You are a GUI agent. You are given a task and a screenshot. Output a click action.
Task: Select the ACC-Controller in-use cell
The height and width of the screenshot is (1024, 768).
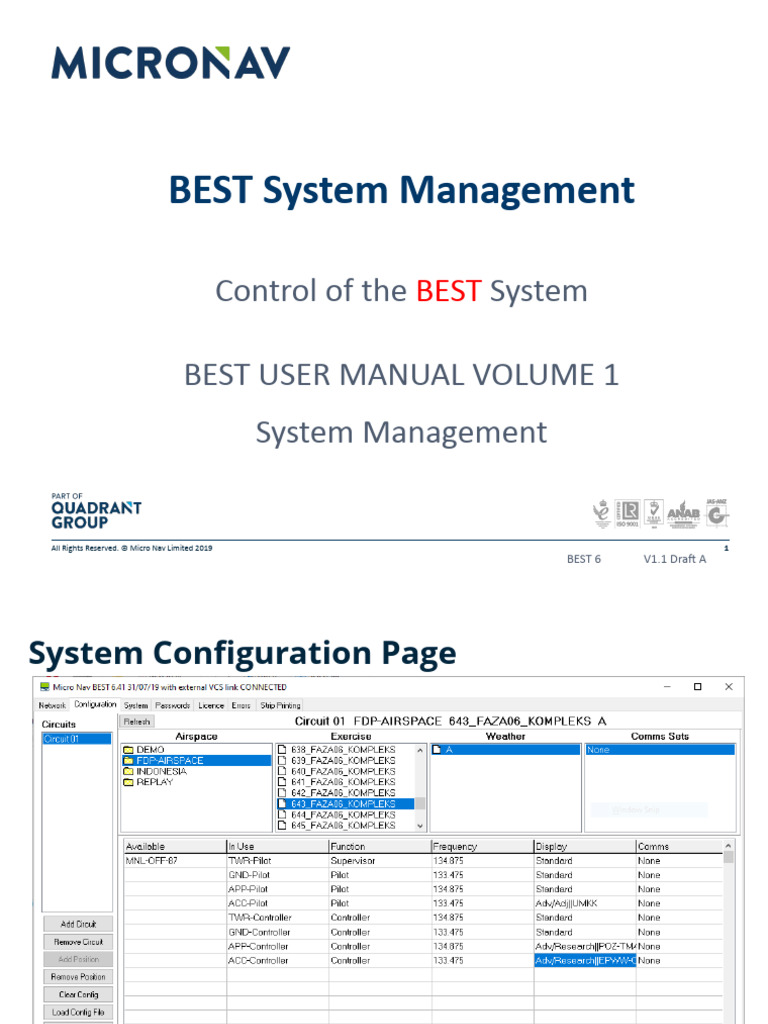click(278, 961)
